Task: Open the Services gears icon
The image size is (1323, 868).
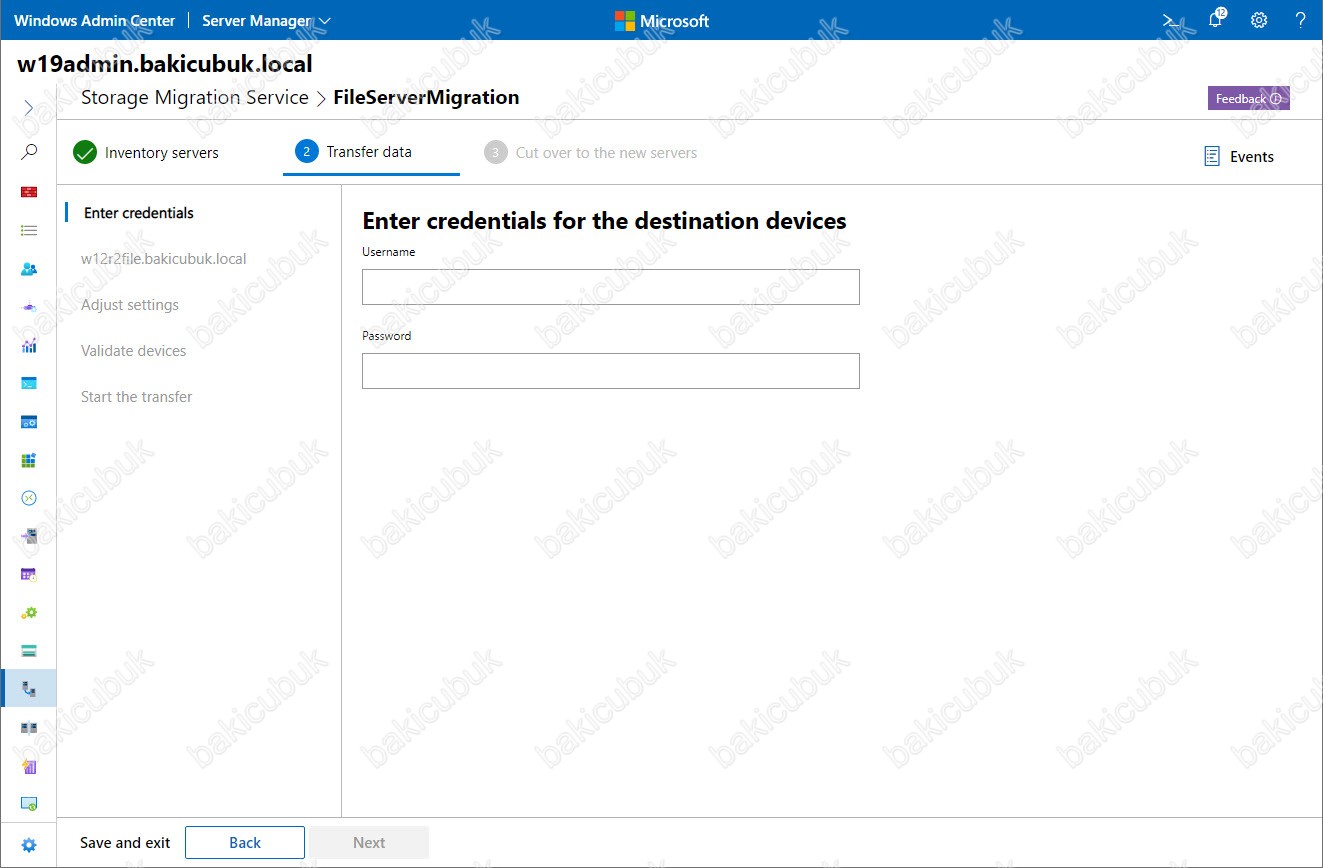Action: click(x=29, y=612)
